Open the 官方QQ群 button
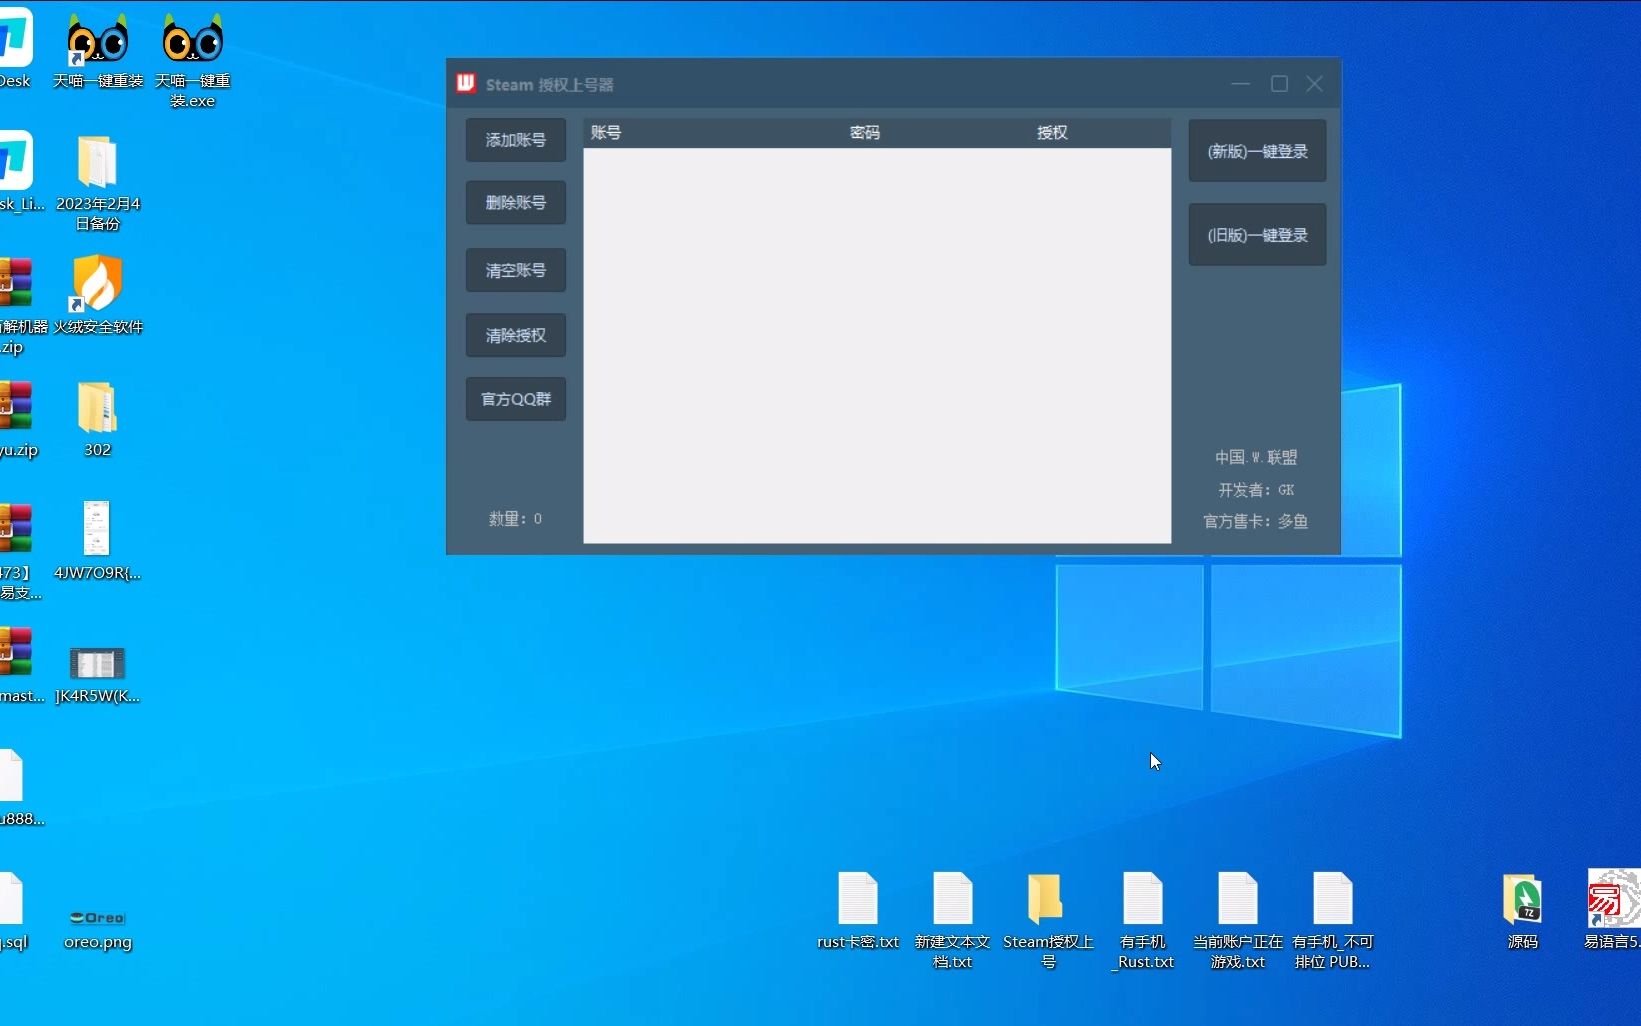1641x1026 pixels. 516,399
